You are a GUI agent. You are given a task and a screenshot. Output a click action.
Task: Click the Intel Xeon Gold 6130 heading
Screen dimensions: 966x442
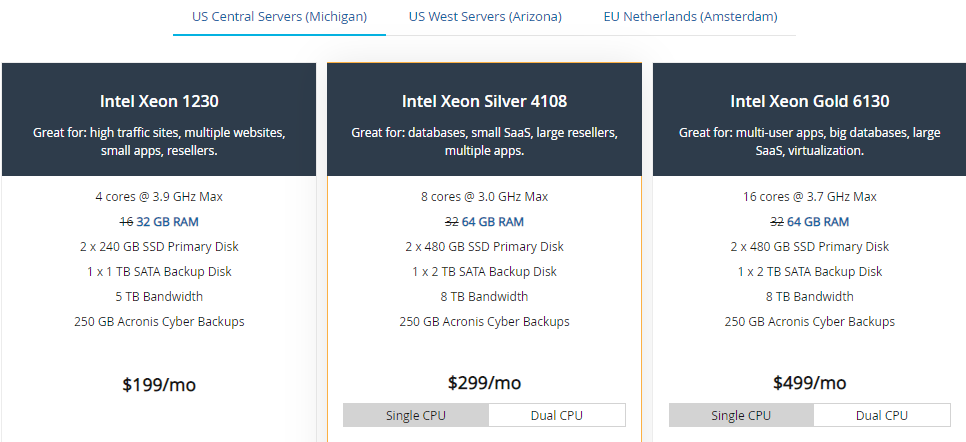pos(810,101)
